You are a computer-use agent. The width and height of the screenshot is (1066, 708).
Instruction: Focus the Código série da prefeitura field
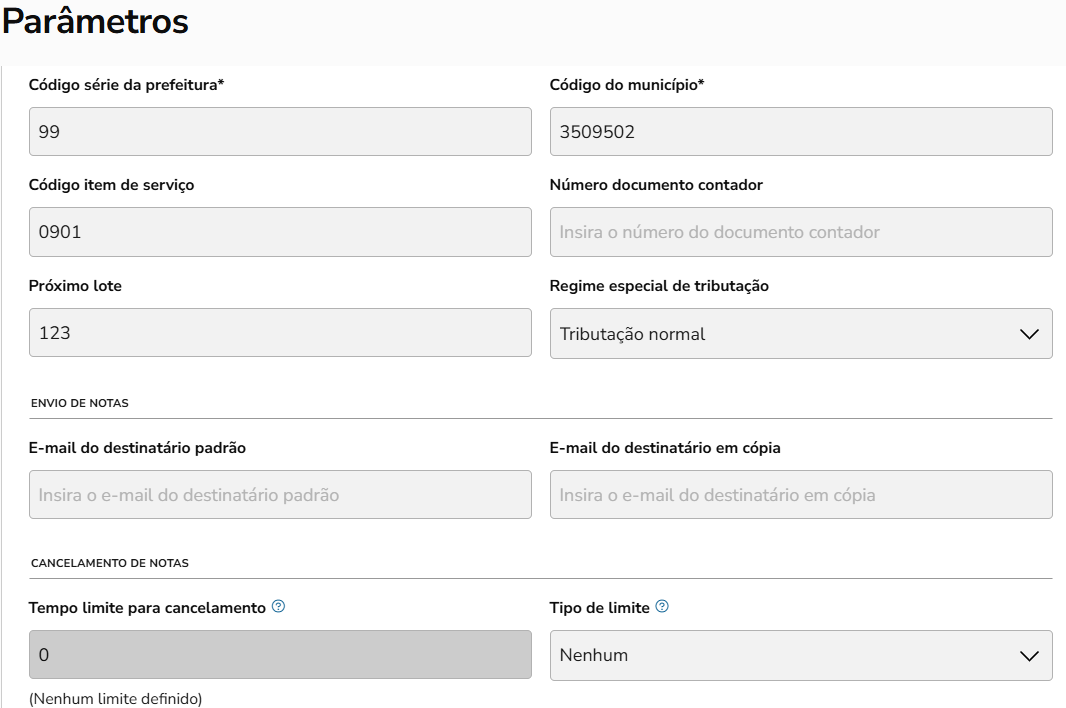coord(280,132)
